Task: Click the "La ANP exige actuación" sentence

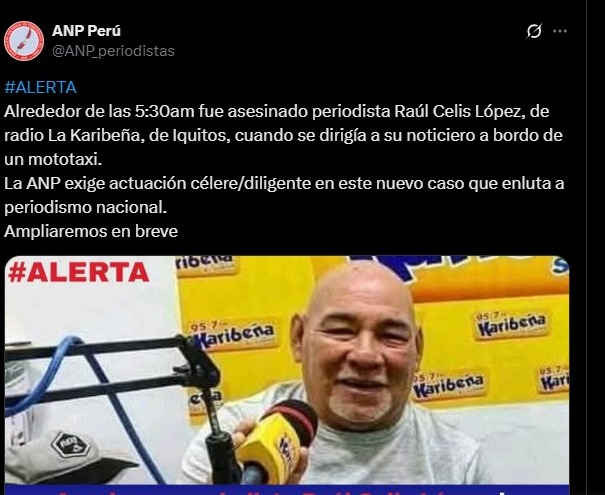Action: (284, 195)
